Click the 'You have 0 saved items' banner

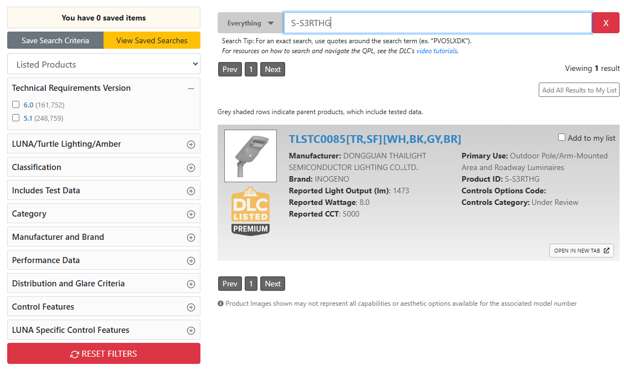(103, 18)
